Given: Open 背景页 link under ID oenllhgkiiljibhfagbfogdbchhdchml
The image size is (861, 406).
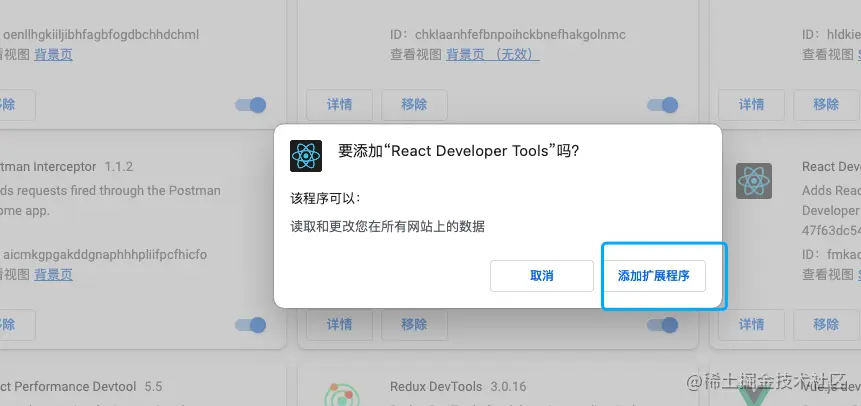Looking at the screenshot, I should pos(53,54).
